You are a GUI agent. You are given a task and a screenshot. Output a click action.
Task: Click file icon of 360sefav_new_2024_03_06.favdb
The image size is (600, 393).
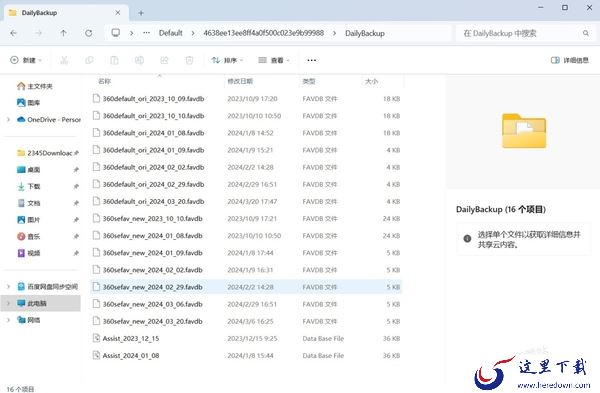pyautogui.click(x=96, y=304)
